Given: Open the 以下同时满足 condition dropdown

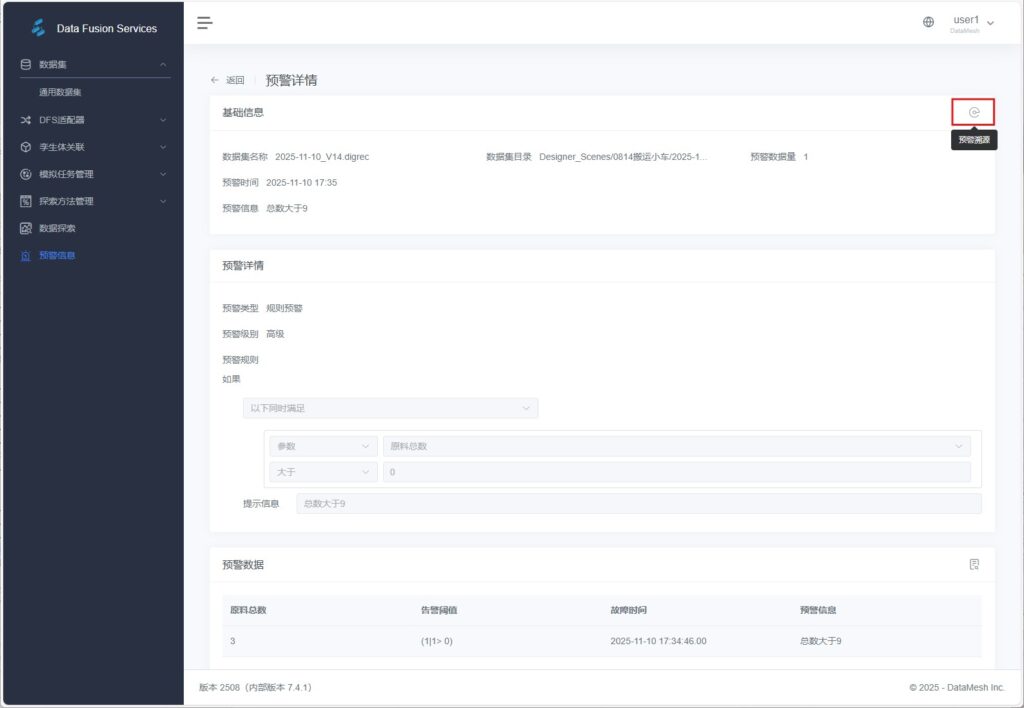Looking at the screenshot, I should [x=390, y=408].
